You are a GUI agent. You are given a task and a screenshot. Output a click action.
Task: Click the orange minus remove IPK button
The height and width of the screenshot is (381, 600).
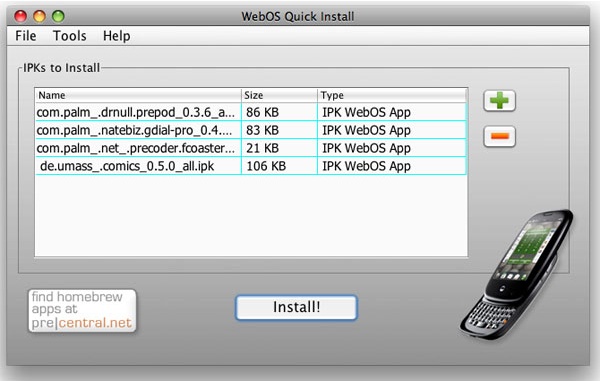(x=499, y=136)
